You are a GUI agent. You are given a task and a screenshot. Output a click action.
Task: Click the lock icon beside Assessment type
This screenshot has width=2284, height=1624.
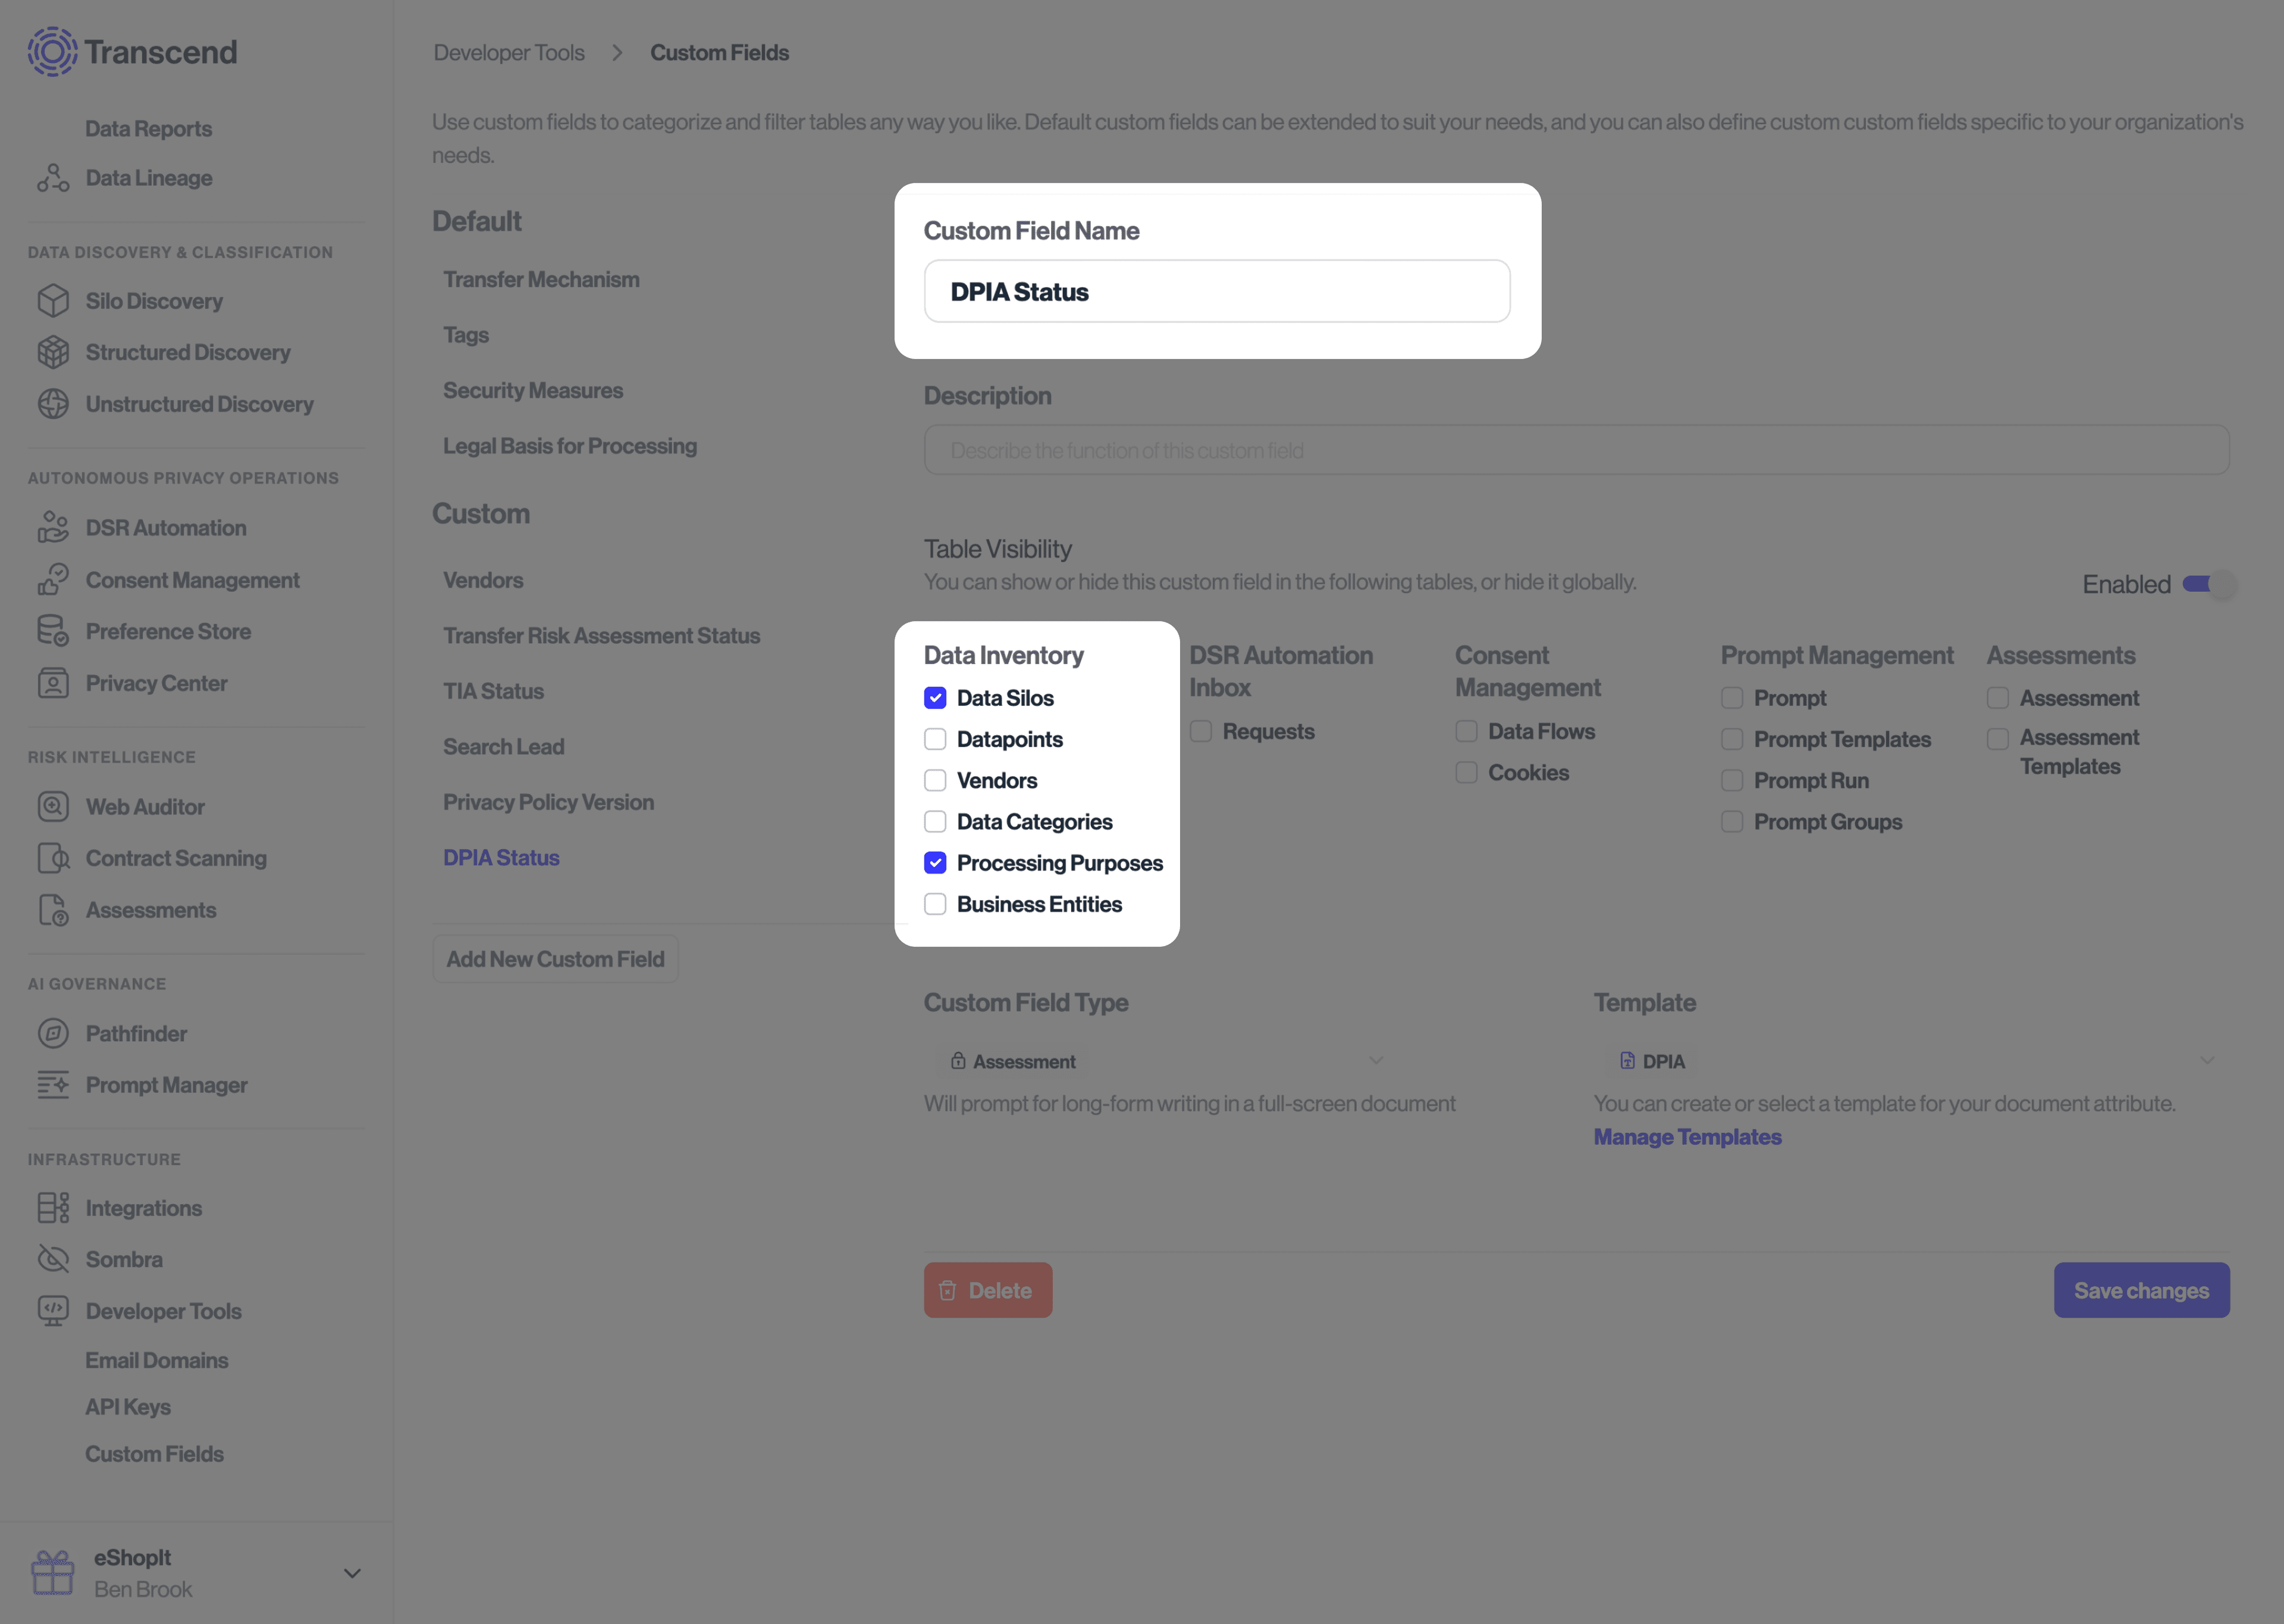tap(958, 1061)
